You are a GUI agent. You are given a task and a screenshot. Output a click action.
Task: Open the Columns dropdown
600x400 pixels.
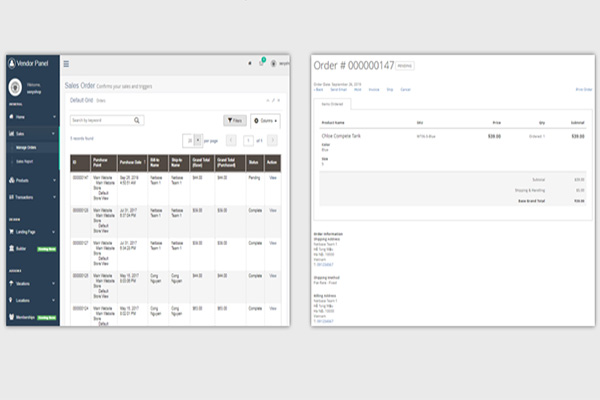(x=265, y=120)
